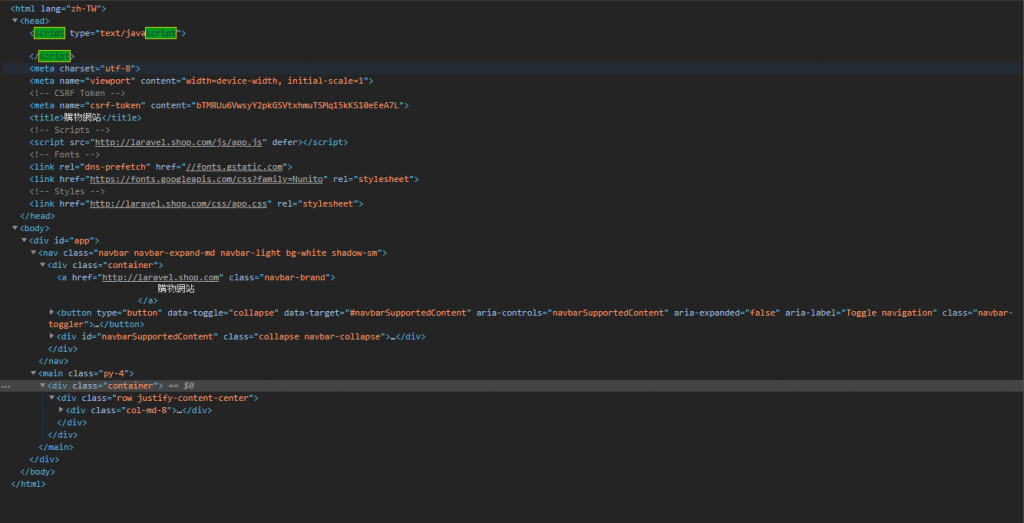Select the csrf-token meta line
Screen dimensions: 1024x523
(x=219, y=105)
